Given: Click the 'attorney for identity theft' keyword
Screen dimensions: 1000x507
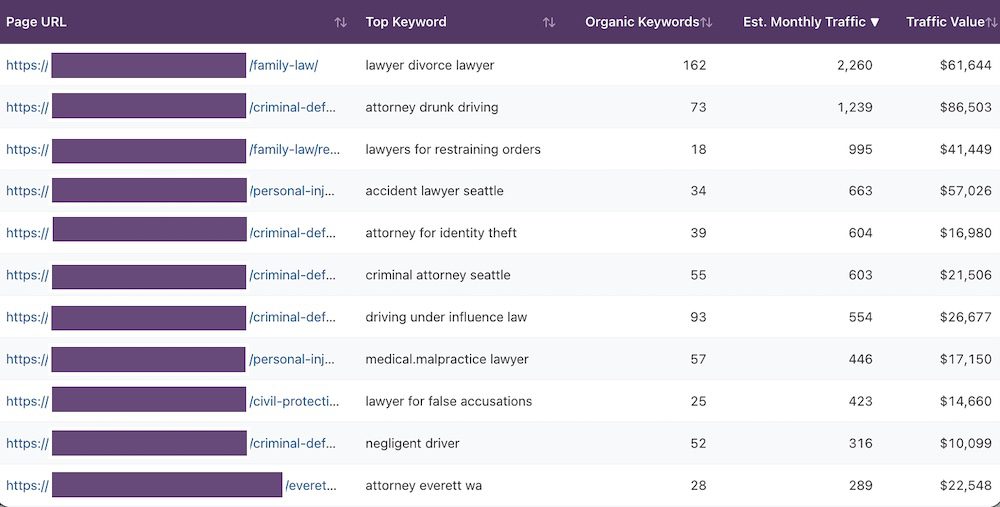Looking at the screenshot, I should pyautogui.click(x=441, y=233).
